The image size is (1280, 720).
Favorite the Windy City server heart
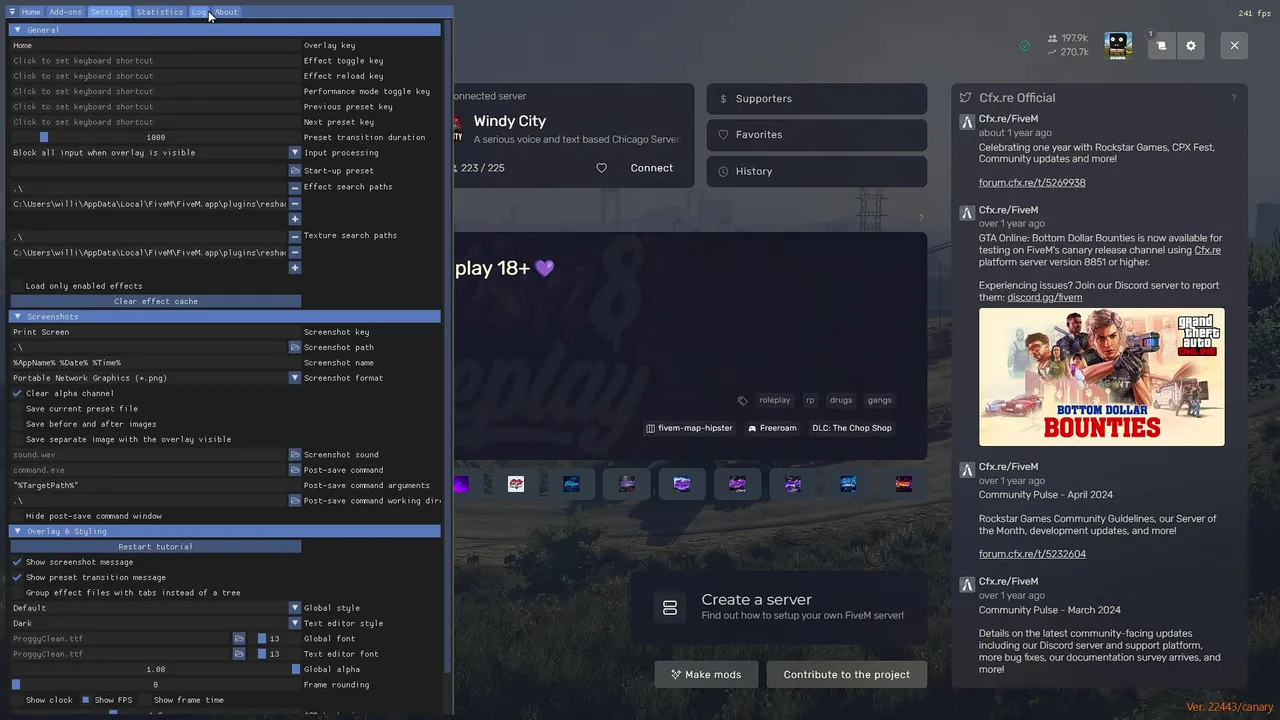601,168
